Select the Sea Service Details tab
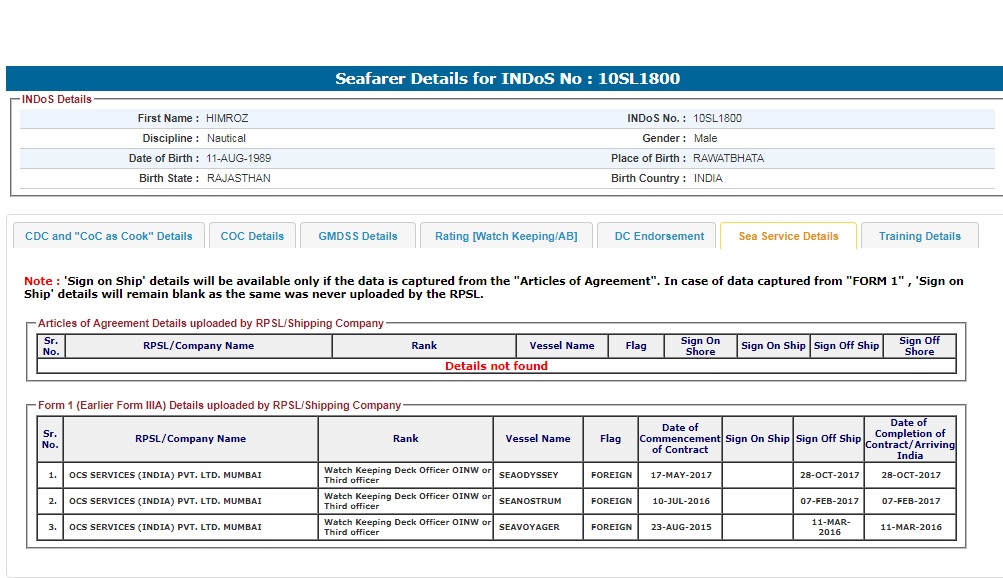This screenshot has height=578, width=1003. pos(788,236)
